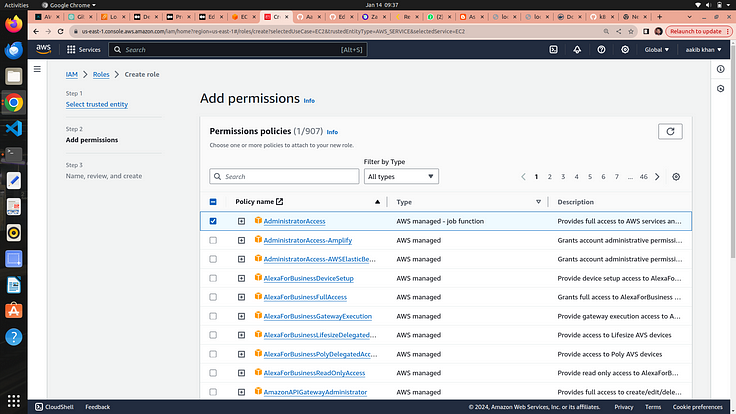
Task: Launch CloudShell from top navigation bar
Action: (x=553, y=49)
